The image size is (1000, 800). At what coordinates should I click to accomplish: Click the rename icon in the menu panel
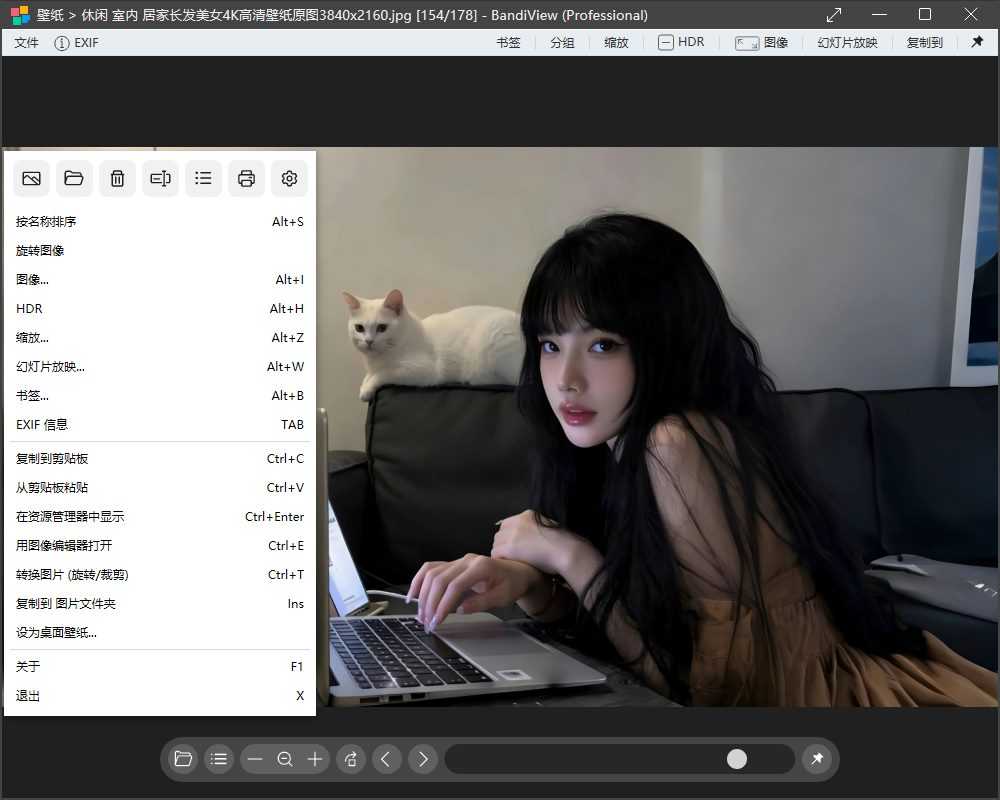pyautogui.click(x=160, y=179)
